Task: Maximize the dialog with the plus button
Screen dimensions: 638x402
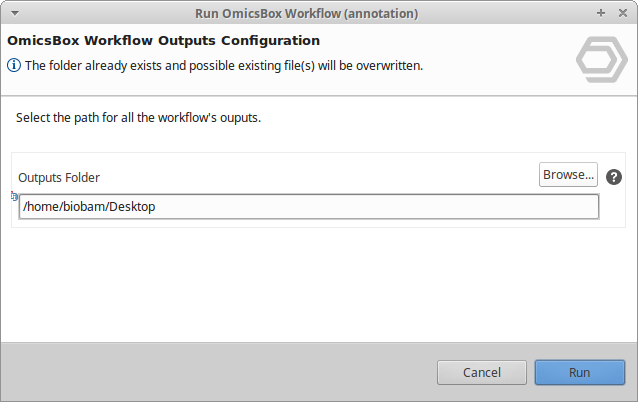Action: tap(600, 13)
